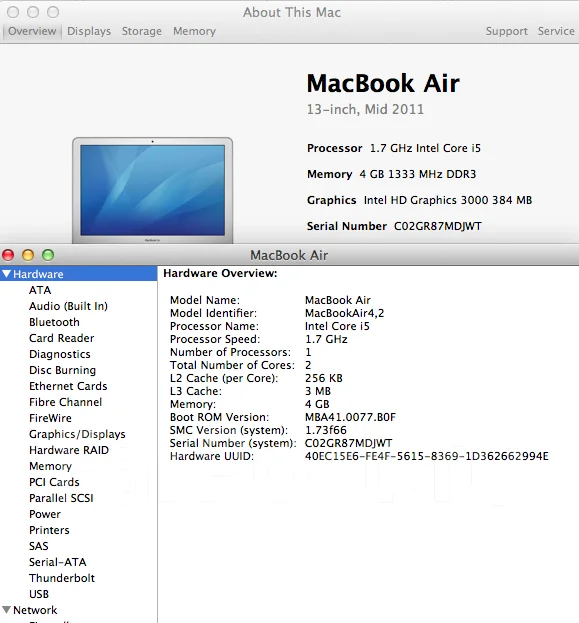Click the Hardware UUID value
The width and height of the screenshot is (579, 623).
point(426,456)
